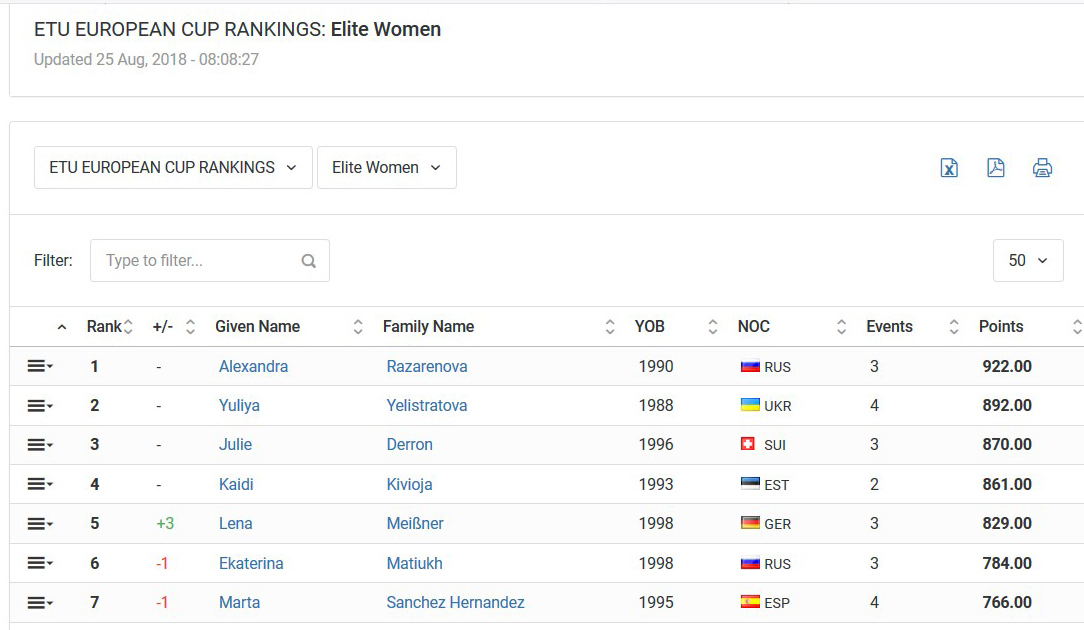The image size is (1084, 630).
Task: Open Yuliya athlete profile link
Action: [239, 406]
